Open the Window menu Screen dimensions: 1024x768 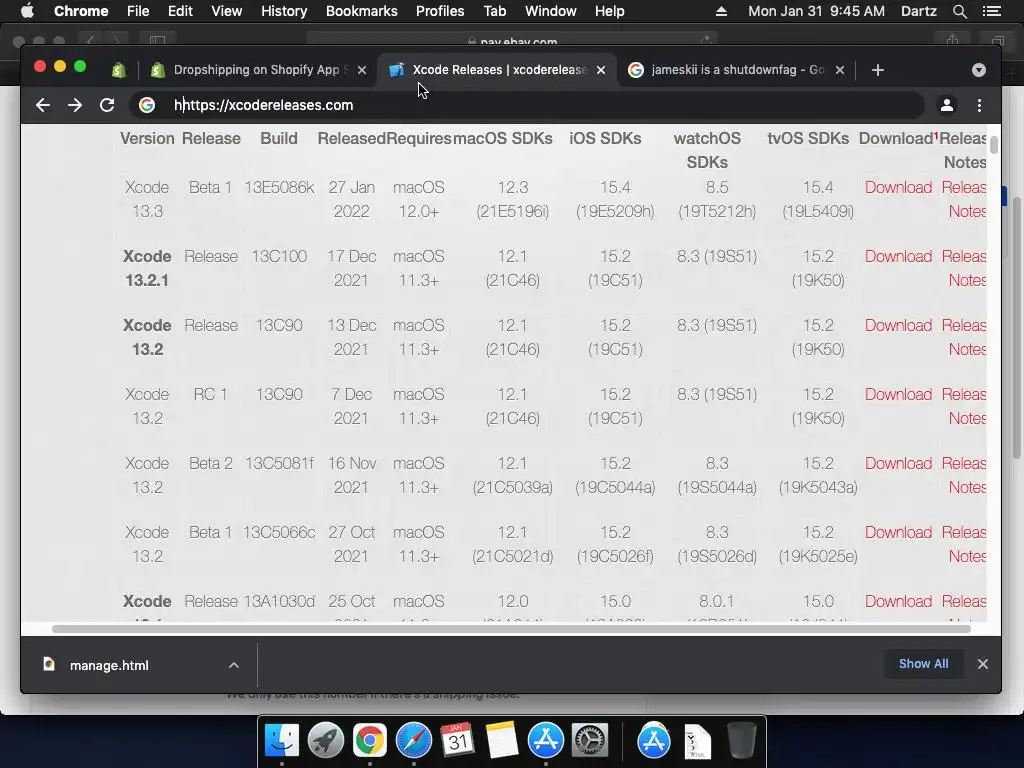pyautogui.click(x=551, y=11)
